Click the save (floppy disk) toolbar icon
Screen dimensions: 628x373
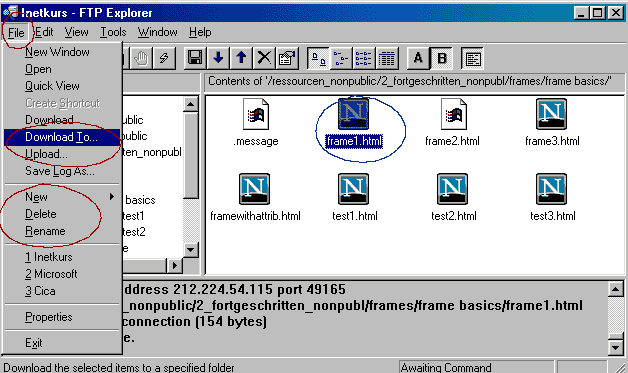pos(195,58)
